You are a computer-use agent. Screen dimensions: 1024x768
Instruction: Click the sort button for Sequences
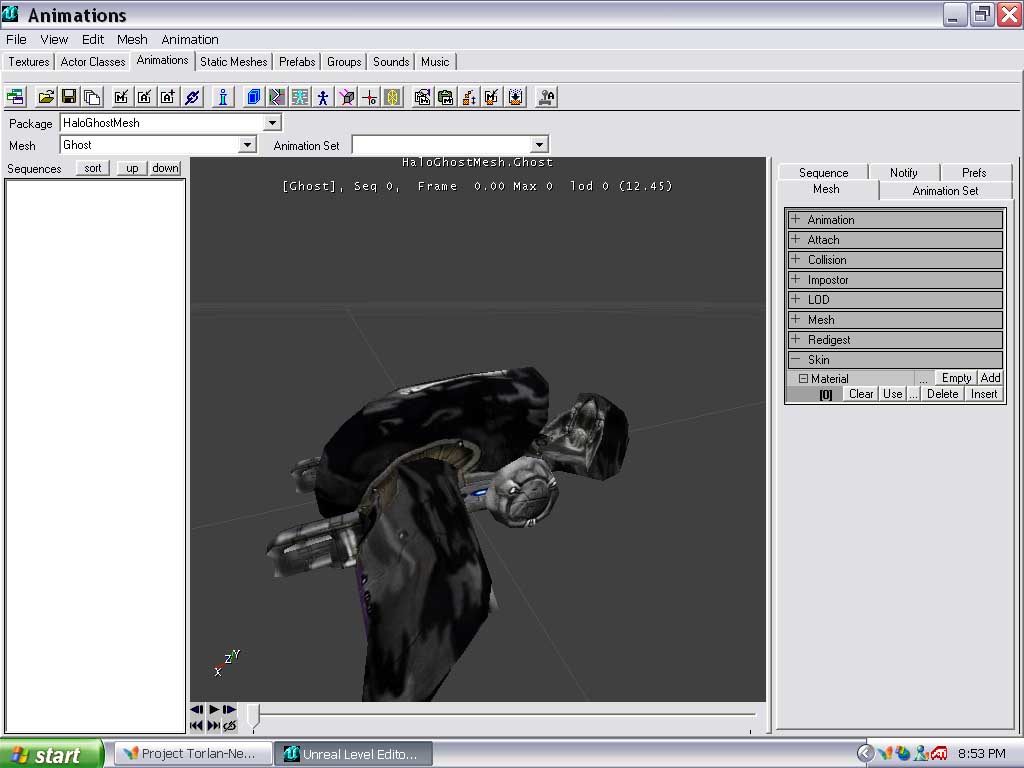click(93, 168)
